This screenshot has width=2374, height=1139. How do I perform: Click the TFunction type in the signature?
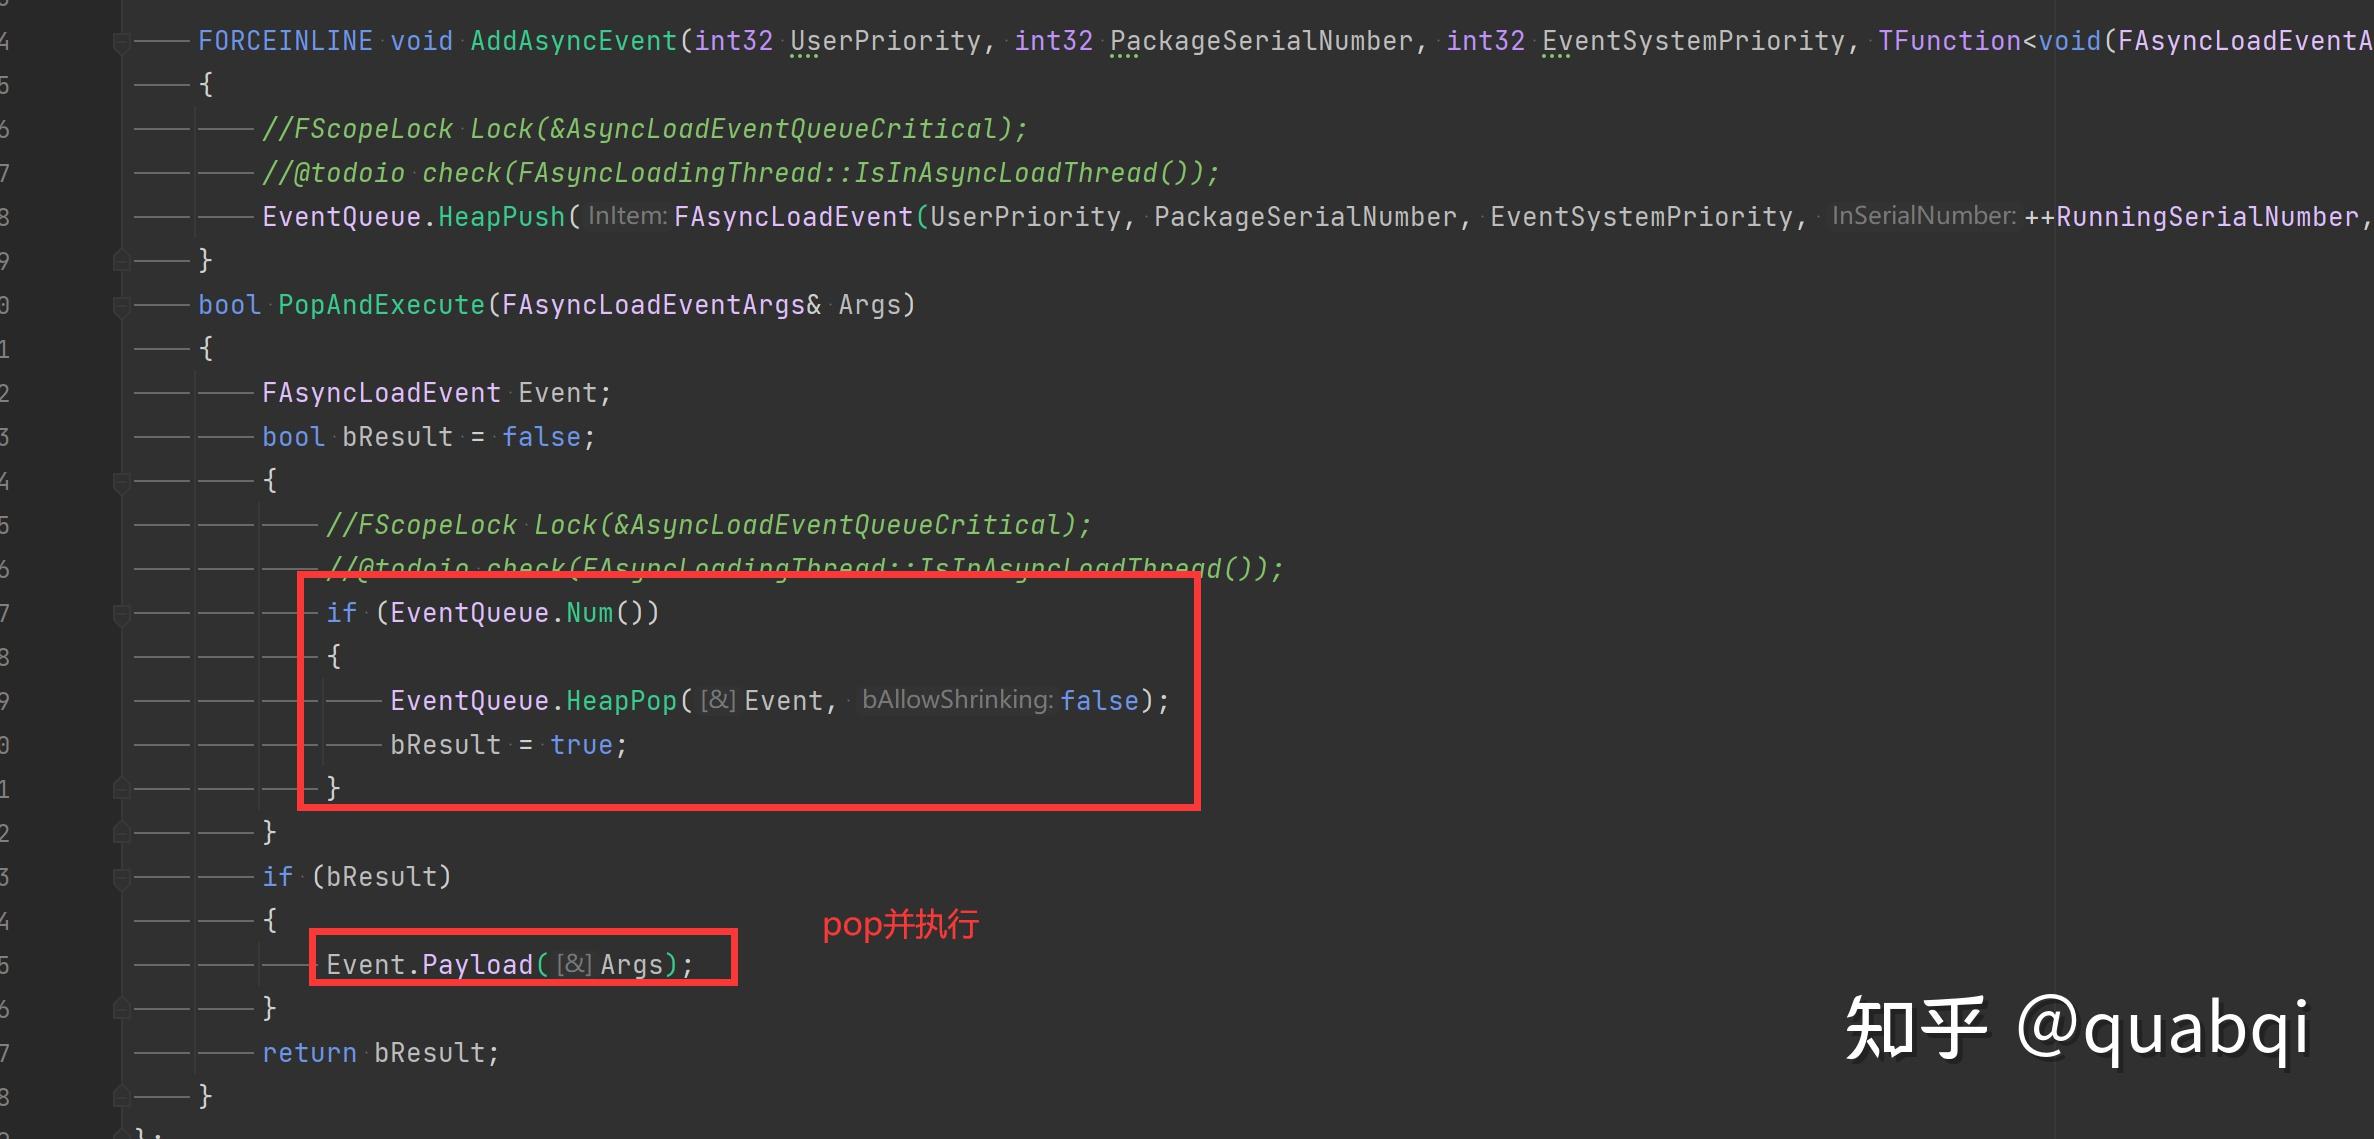coord(1949,41)
